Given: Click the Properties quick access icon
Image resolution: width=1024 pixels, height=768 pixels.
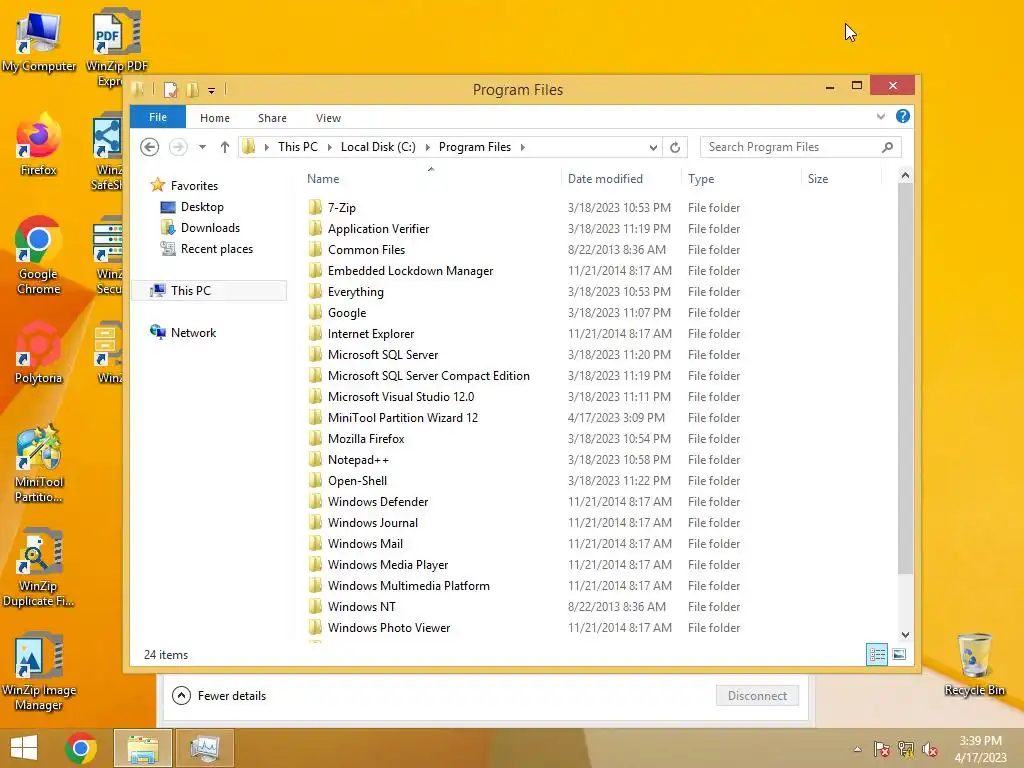Looking at the screenshot, I should [171, 89].
